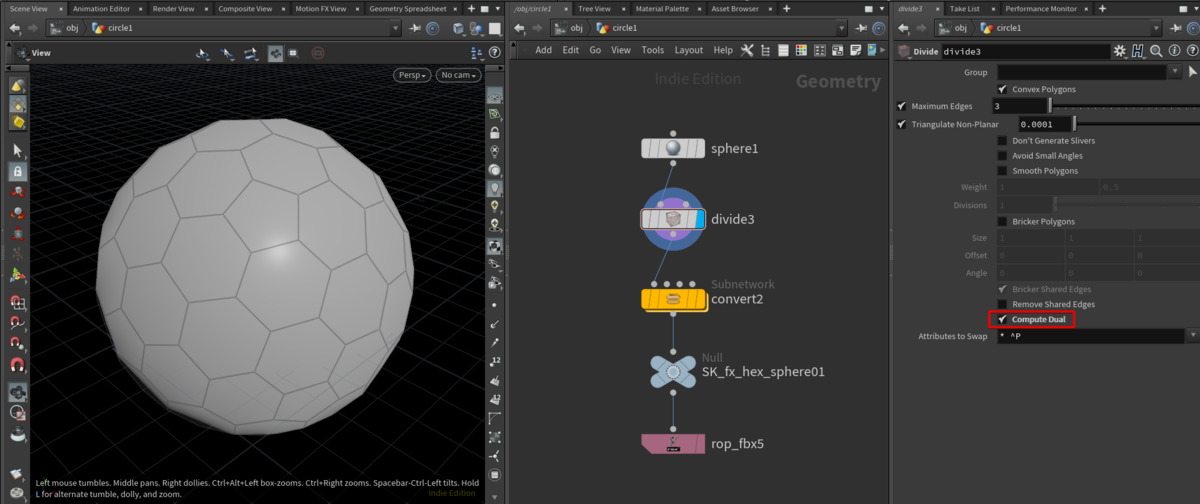Go back in the network editor navigation
Screen dimensions: 1200x504
pos(520,28)
